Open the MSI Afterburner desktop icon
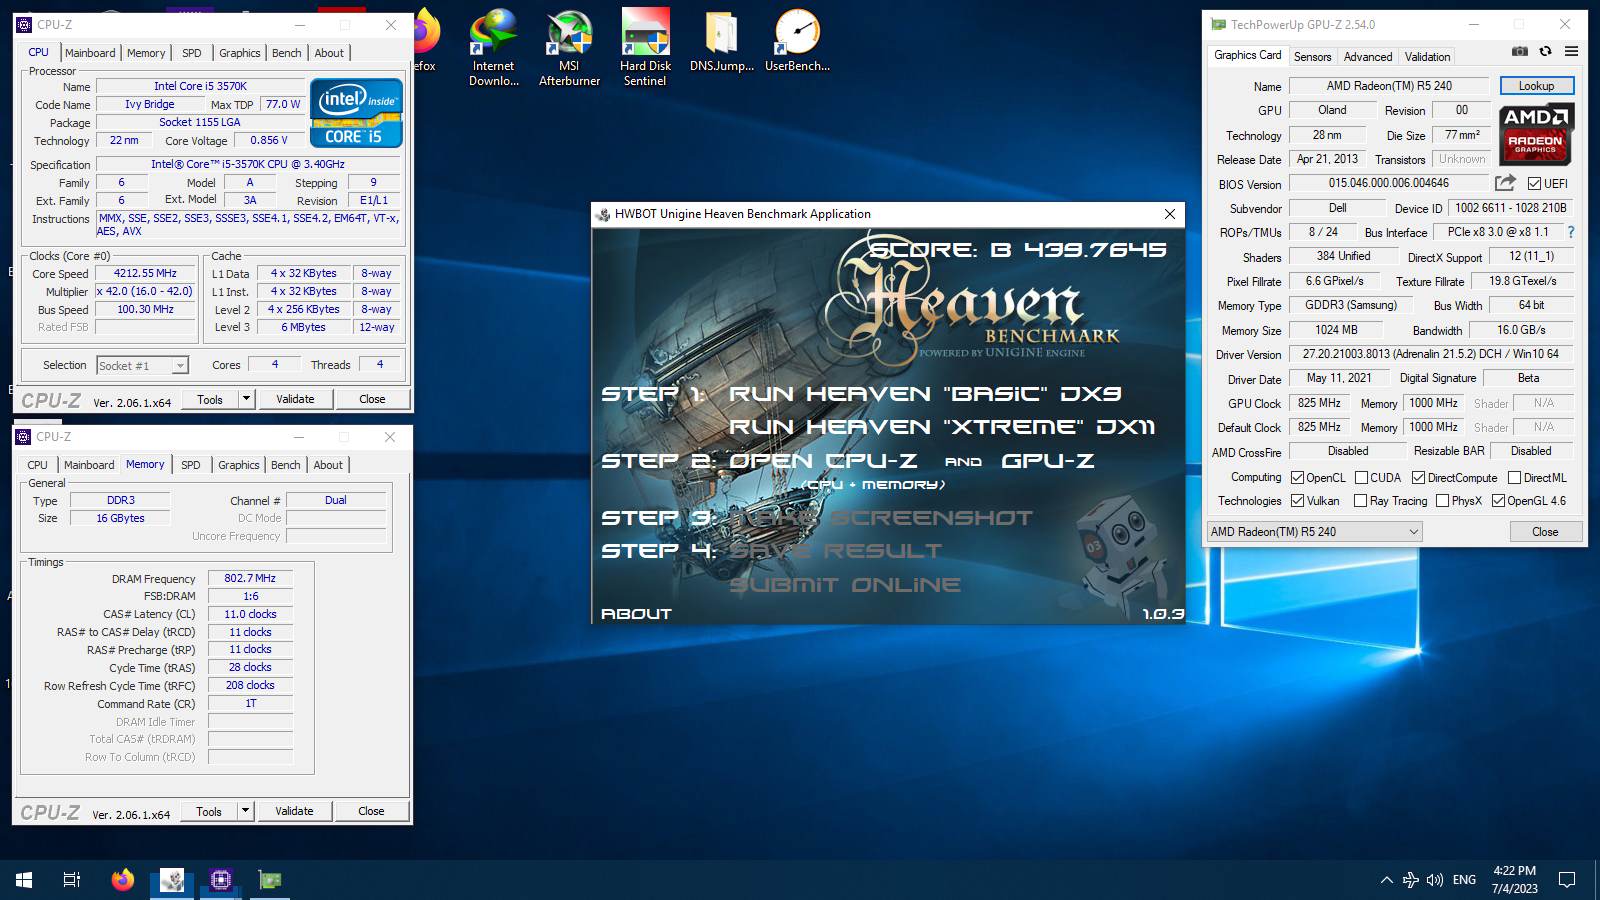 point(569,47)
